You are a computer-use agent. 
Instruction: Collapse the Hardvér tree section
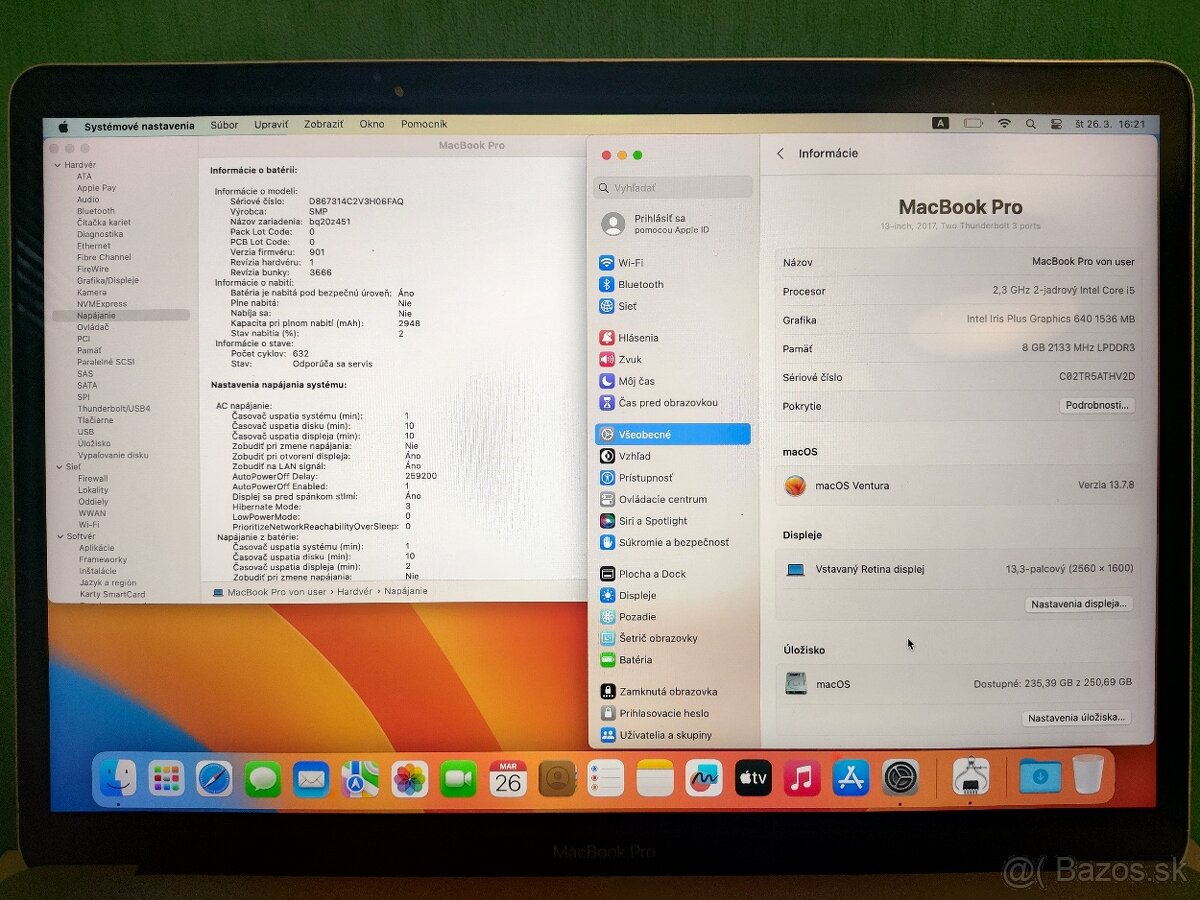click(x=60, y=164)
